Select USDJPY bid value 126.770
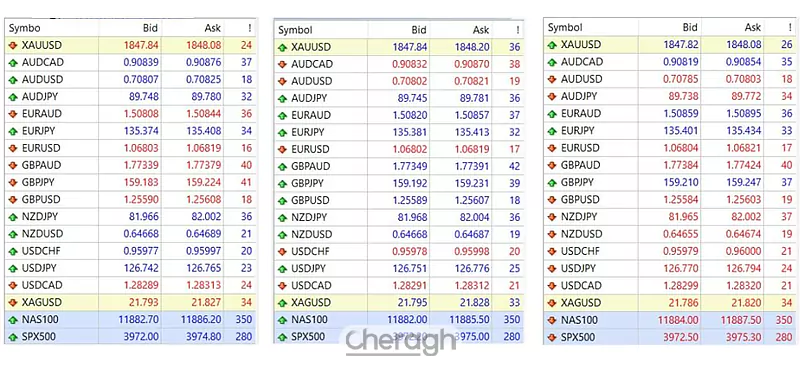Screen dimensions: 800x376 pos(681,268)
